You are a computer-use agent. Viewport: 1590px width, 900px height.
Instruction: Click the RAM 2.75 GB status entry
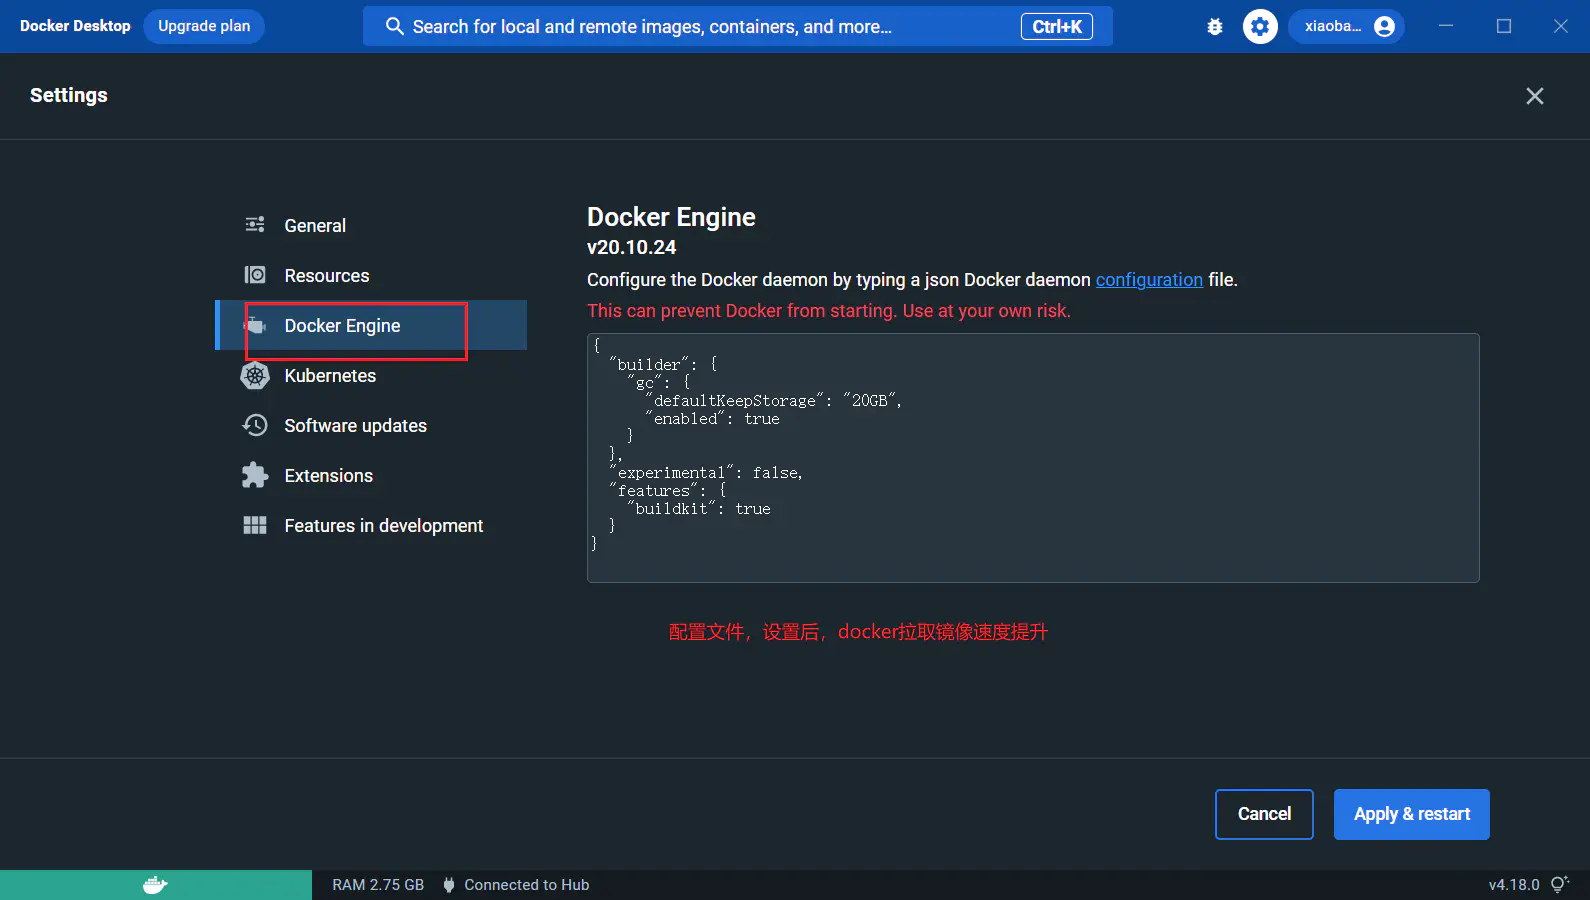[378, 885]
